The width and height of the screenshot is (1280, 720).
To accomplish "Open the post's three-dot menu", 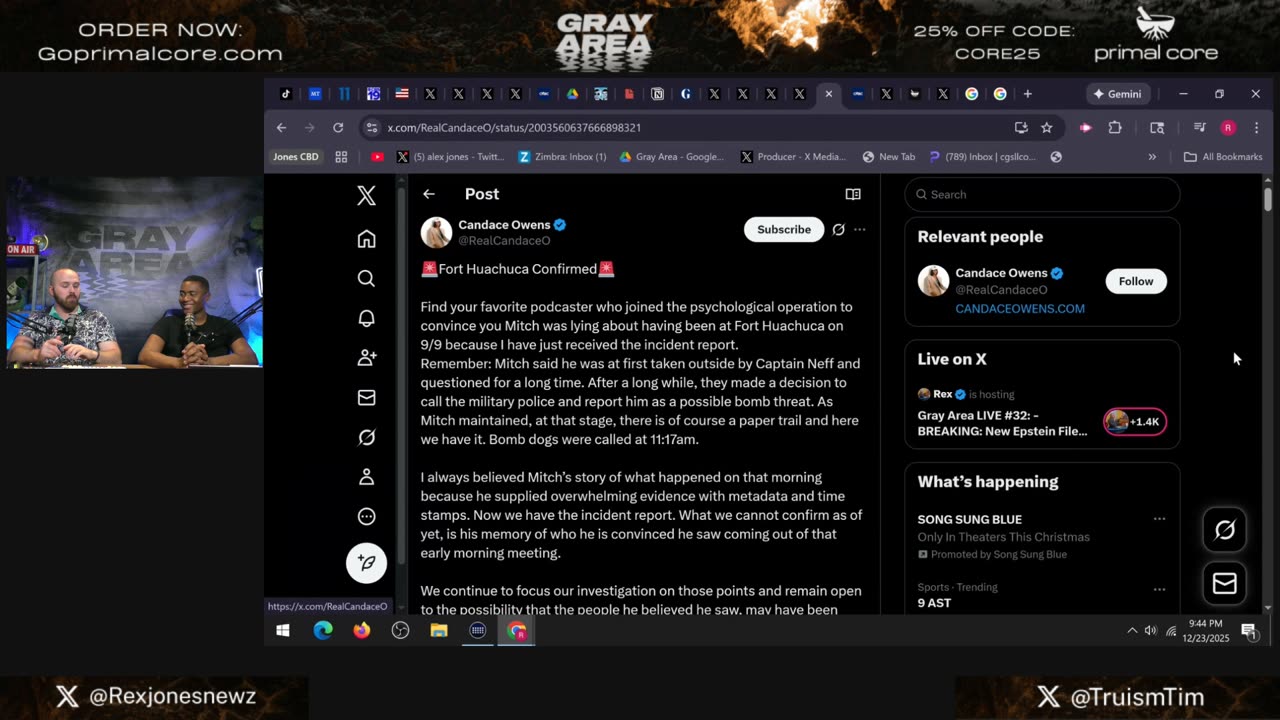I will pyautogui.click(x=860, y=230).
